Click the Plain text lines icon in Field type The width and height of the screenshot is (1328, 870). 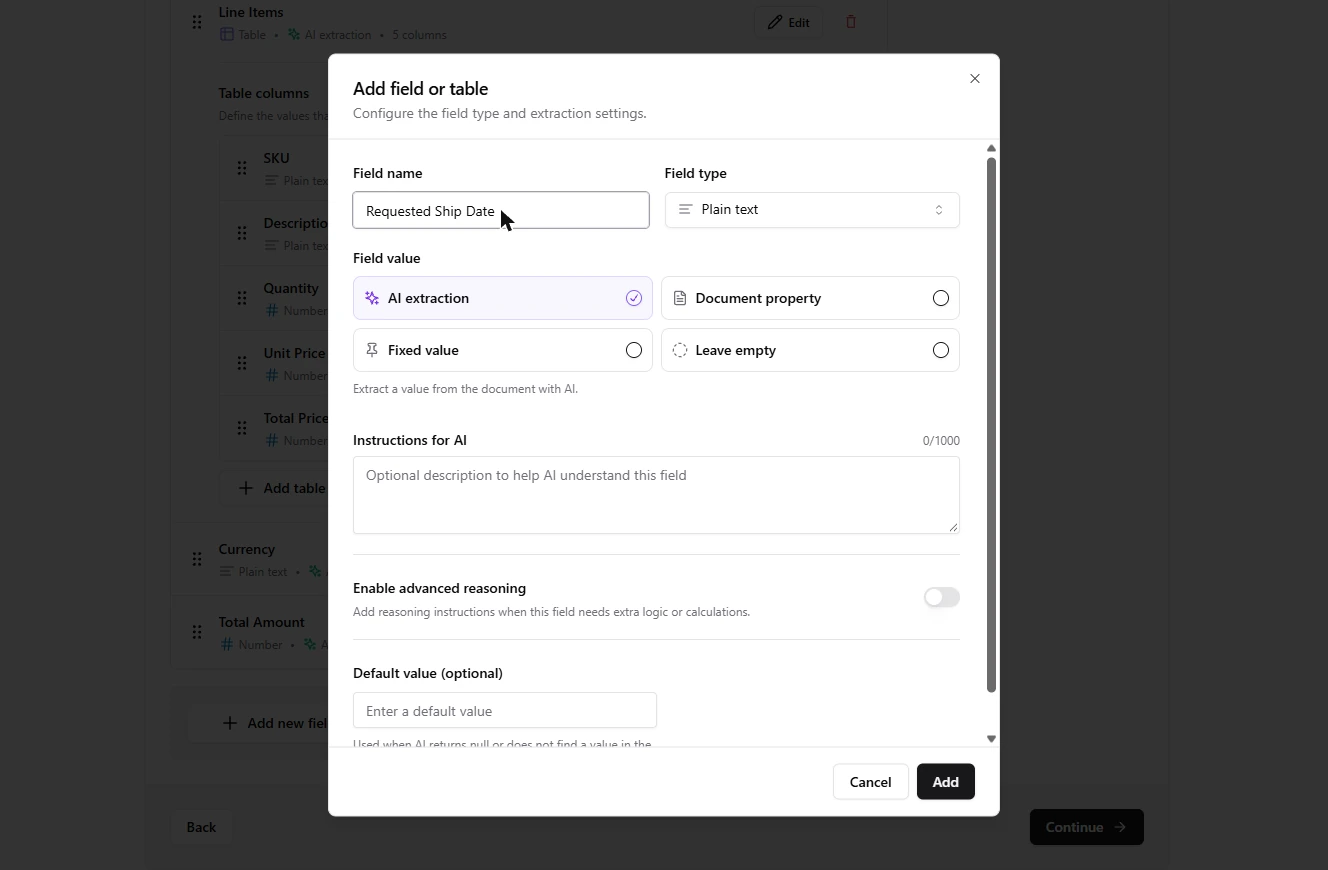[x=685, y=210]
